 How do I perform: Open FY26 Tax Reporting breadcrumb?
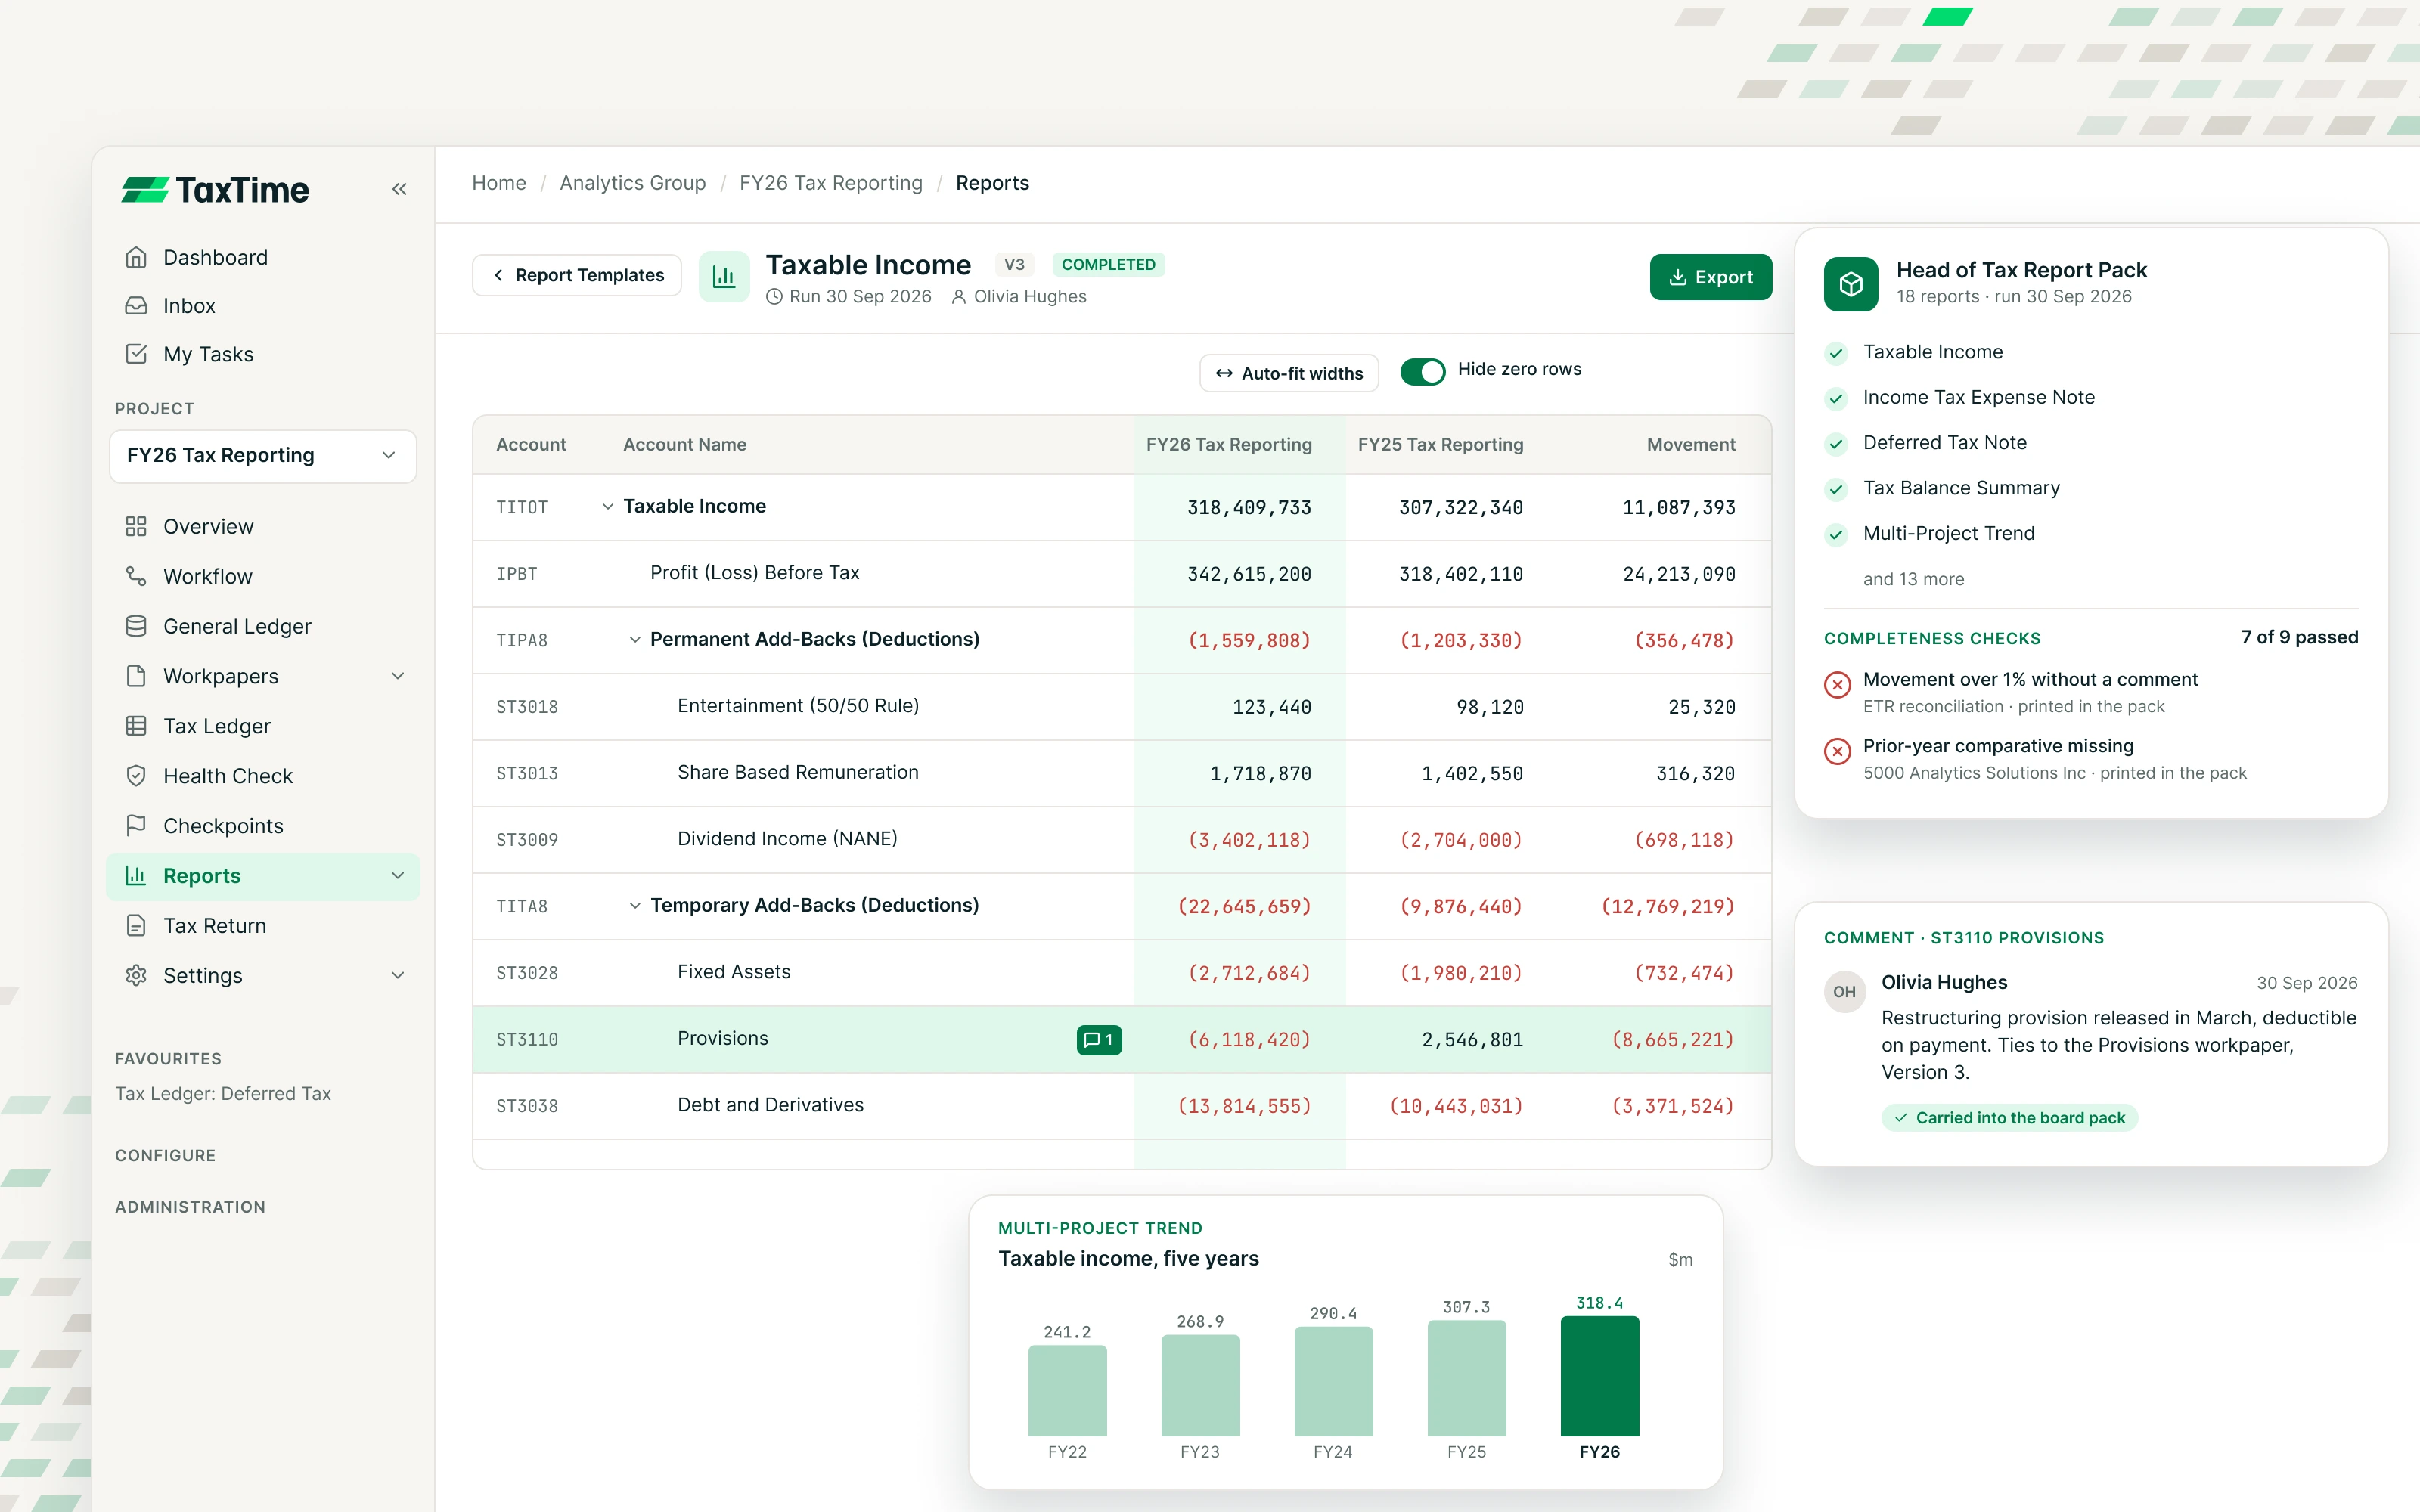coord(831,183)
